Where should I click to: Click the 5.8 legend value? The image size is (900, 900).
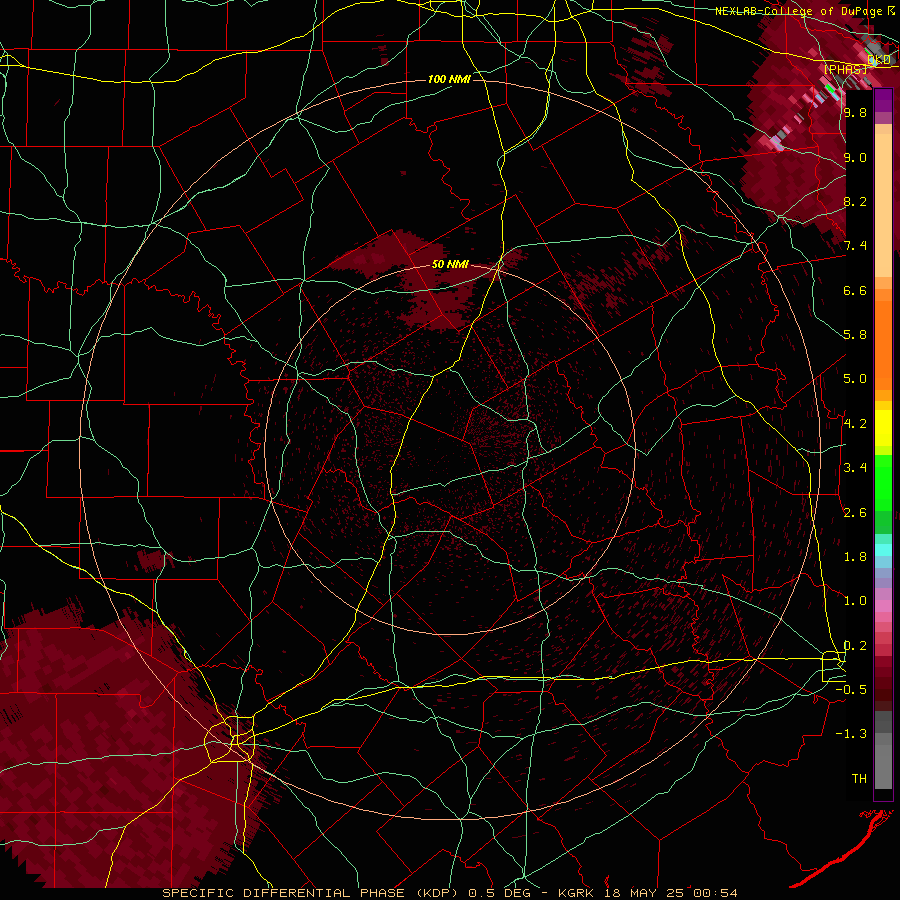tap(855, 335)
